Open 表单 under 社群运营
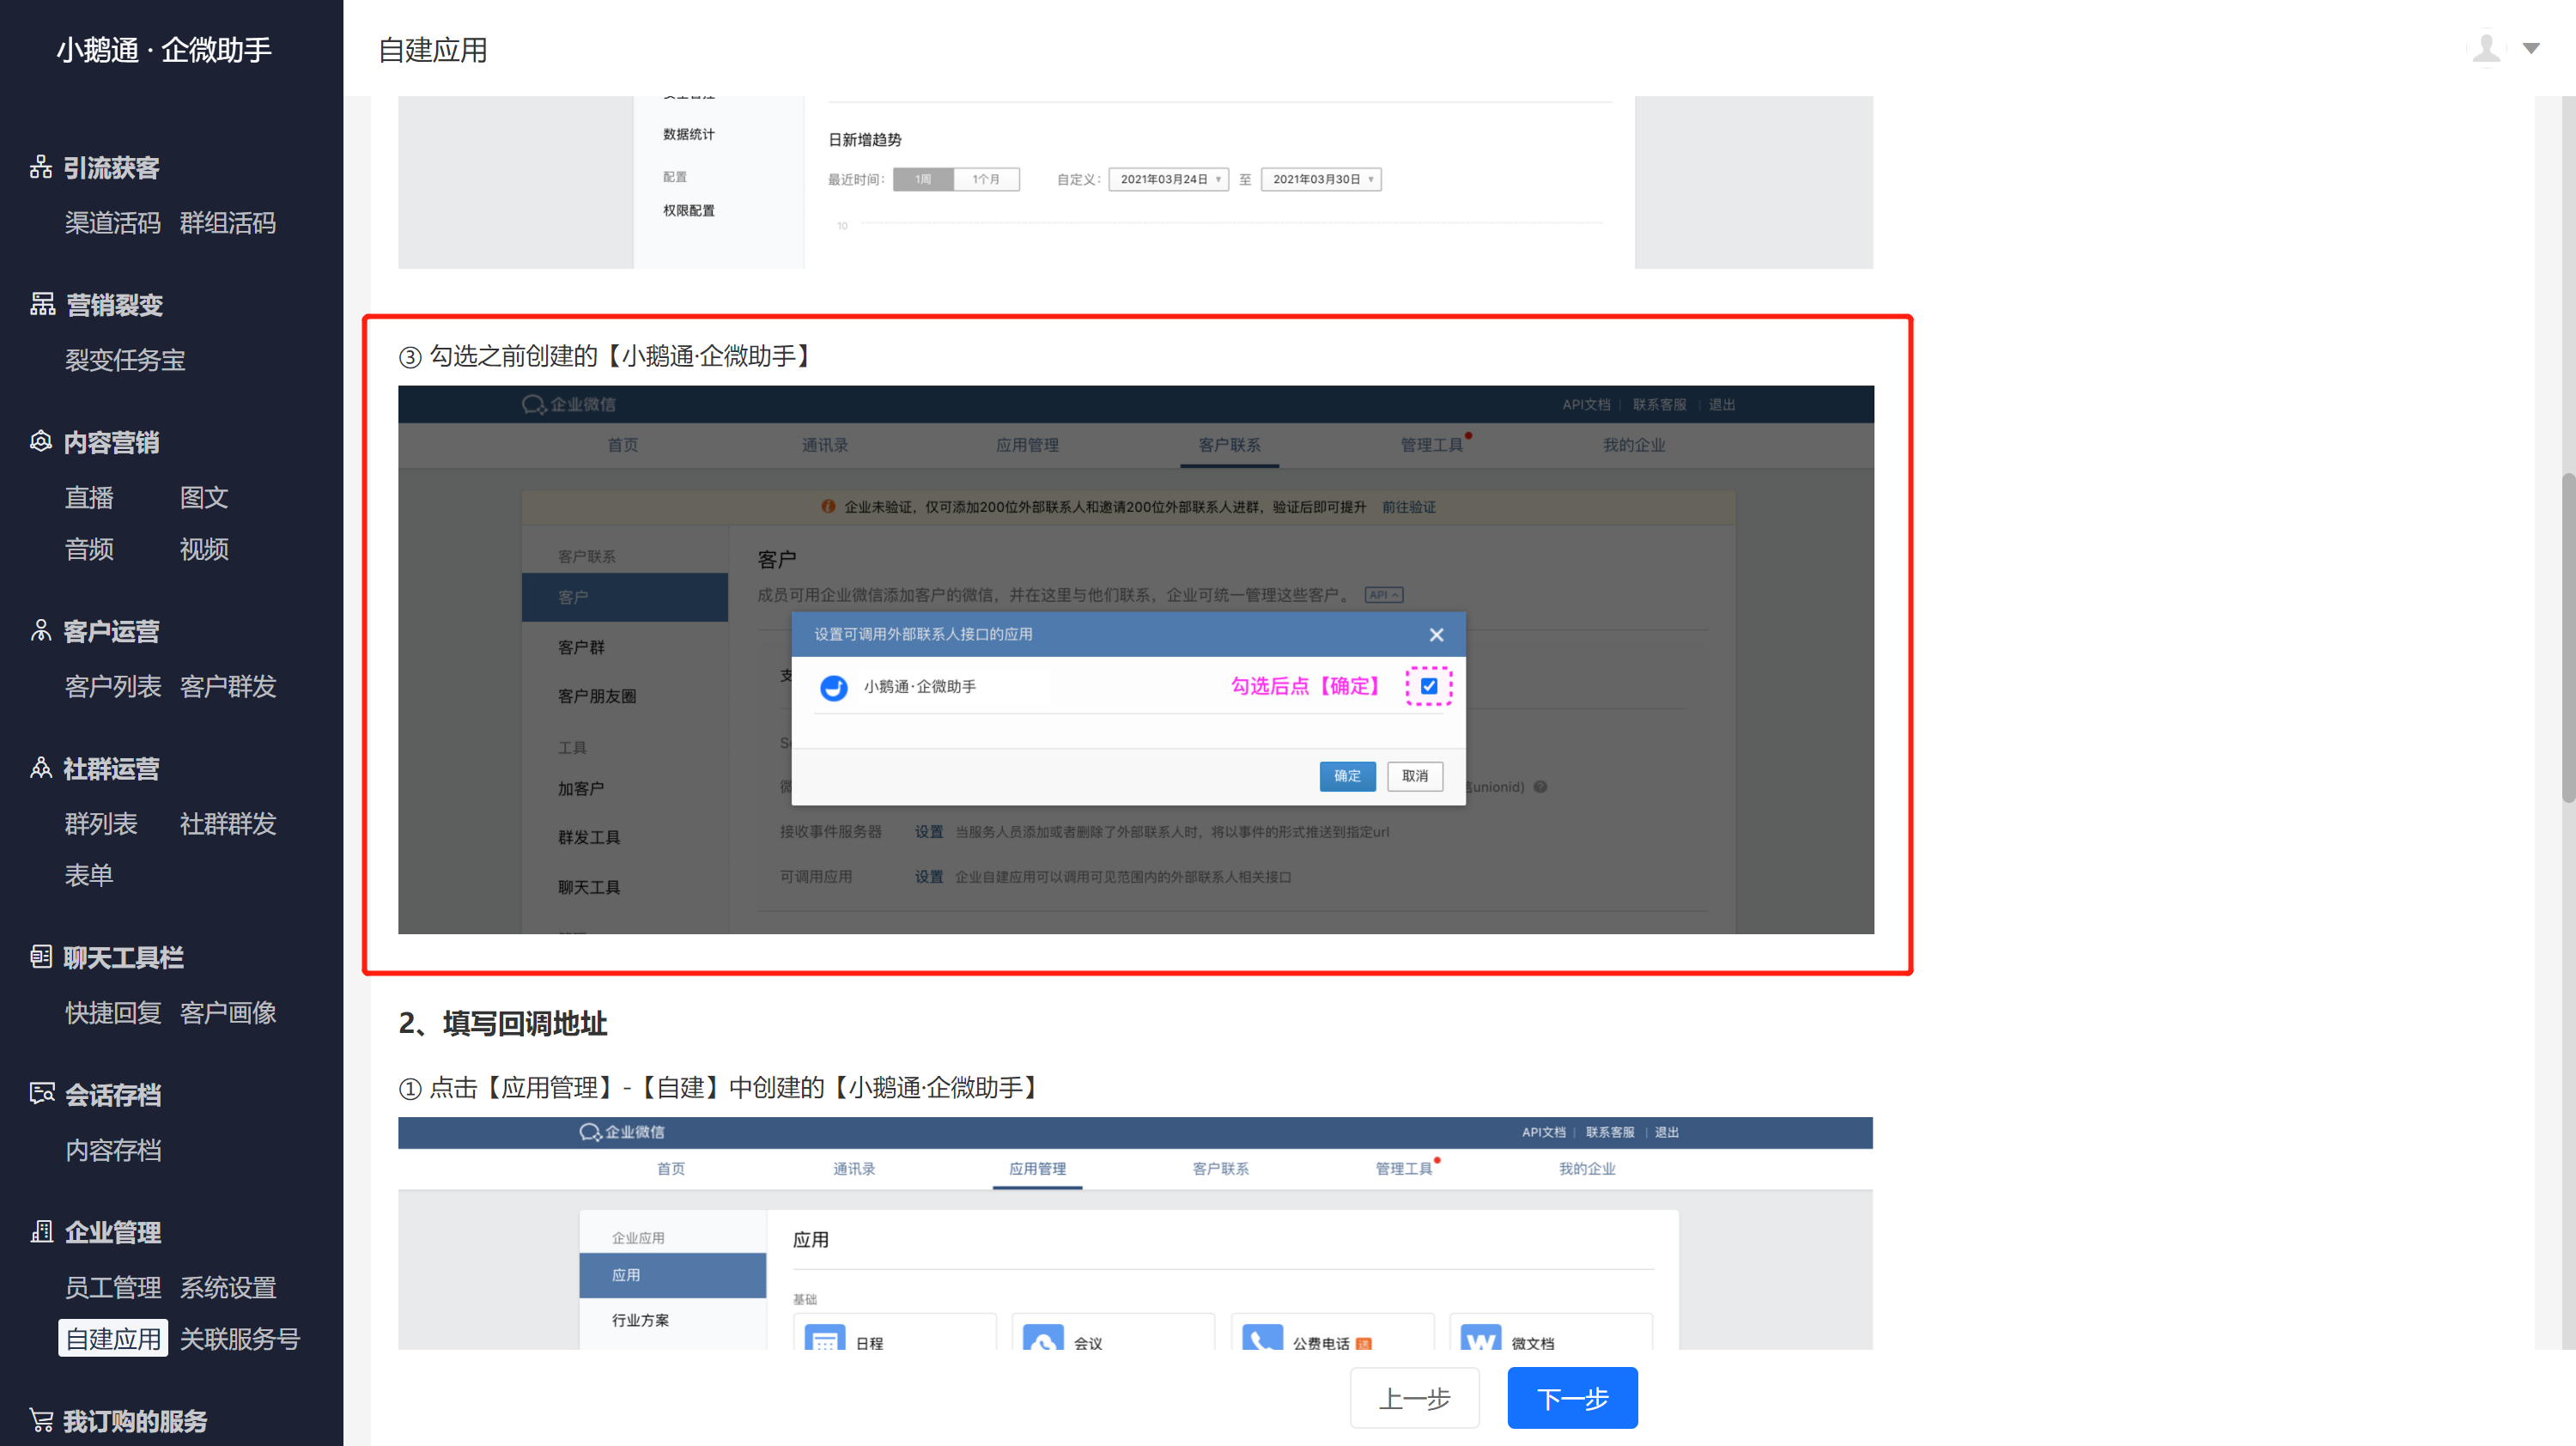This screenshot has width=2576, height=1446. (89, 875)
